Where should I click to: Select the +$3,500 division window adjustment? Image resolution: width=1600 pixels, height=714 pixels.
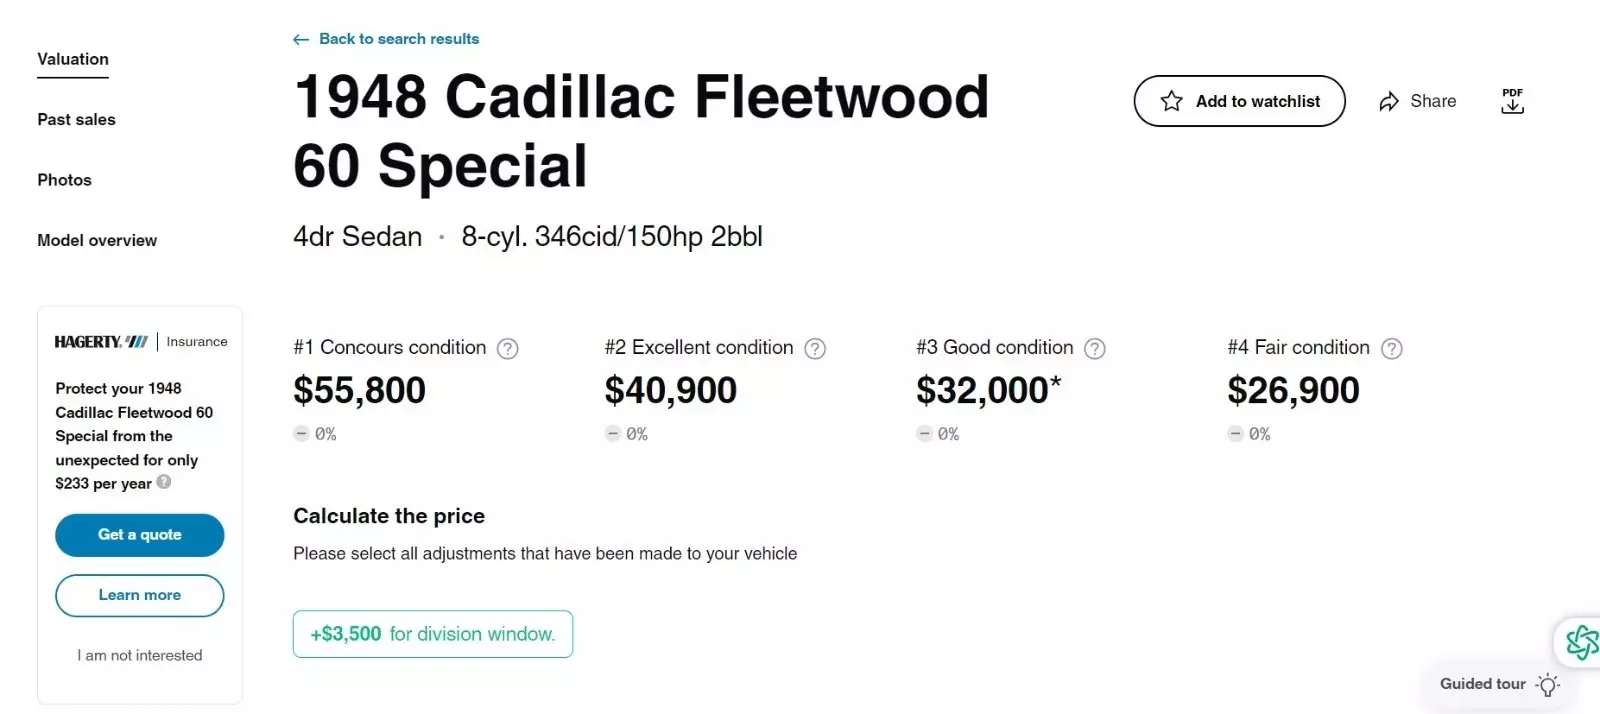coord(432,633)
